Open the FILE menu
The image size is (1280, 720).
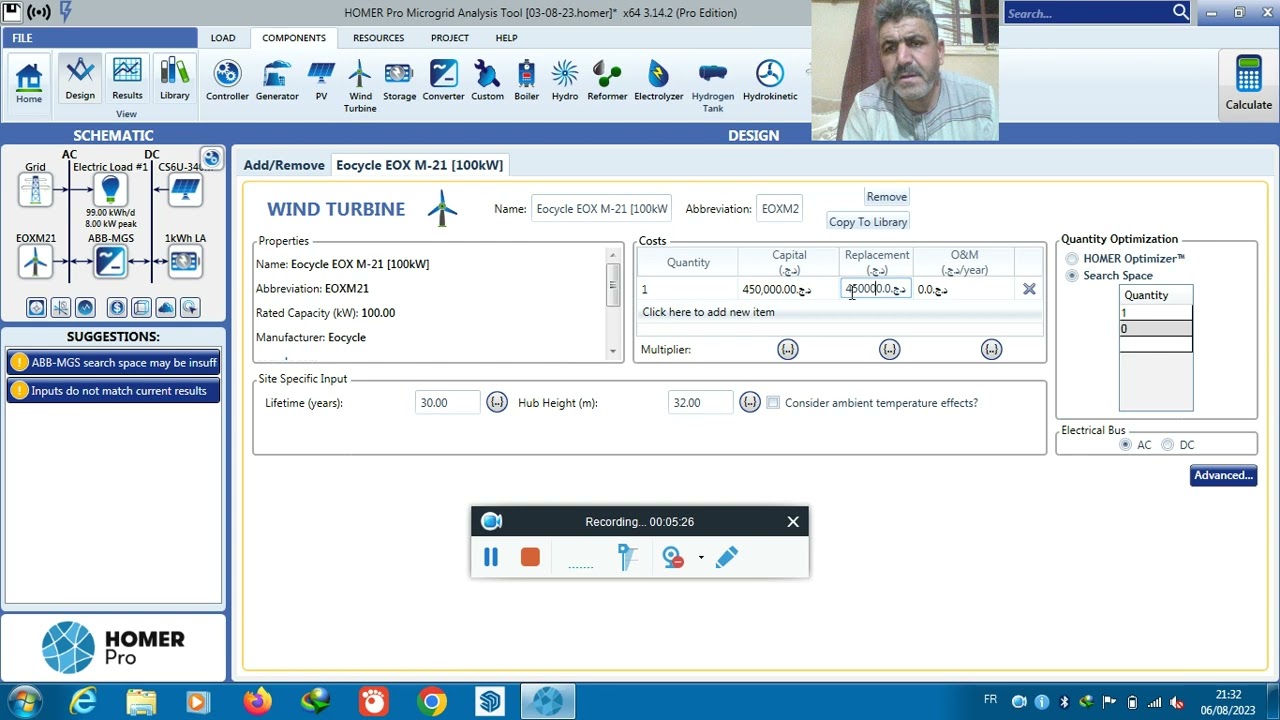tap(22, 38)
